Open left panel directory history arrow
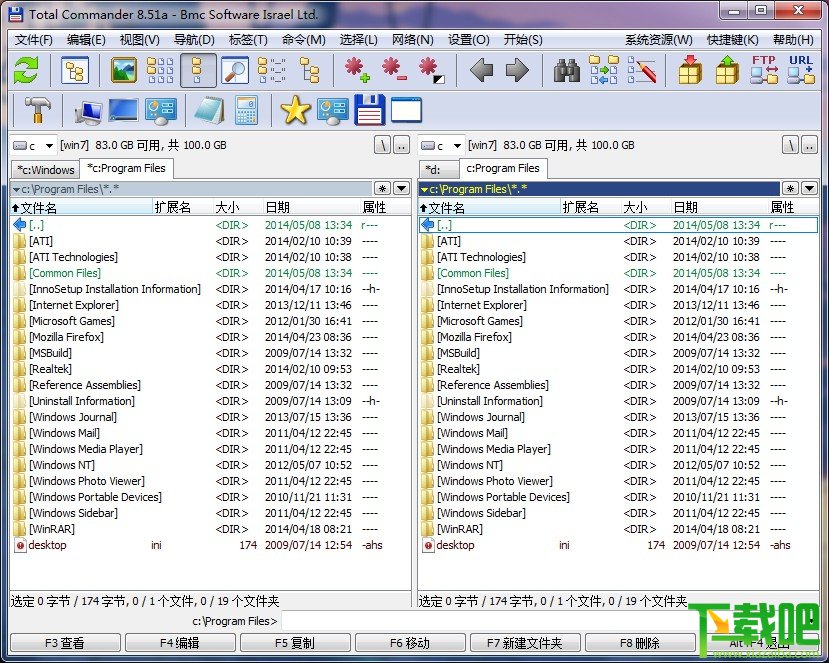The width and height of the screenshot is (829, 663). click(401, 188)
